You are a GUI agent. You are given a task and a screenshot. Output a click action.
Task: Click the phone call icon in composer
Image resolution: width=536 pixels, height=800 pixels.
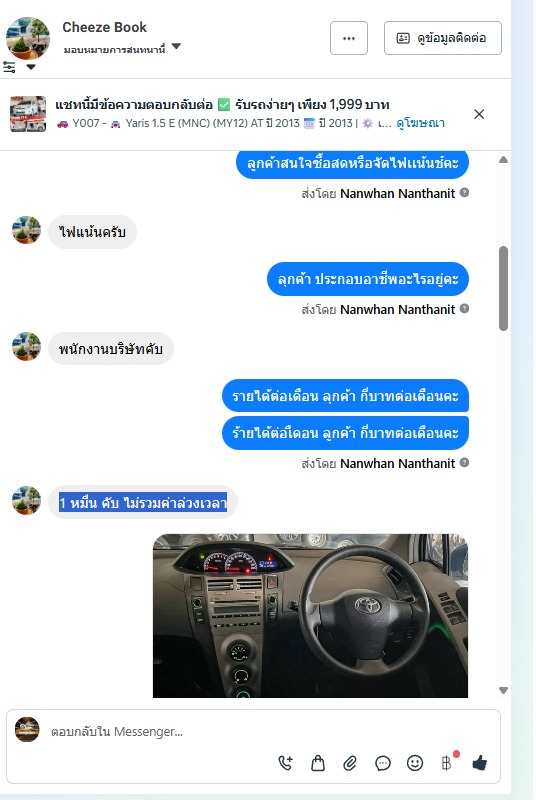[x=286, y=763]
